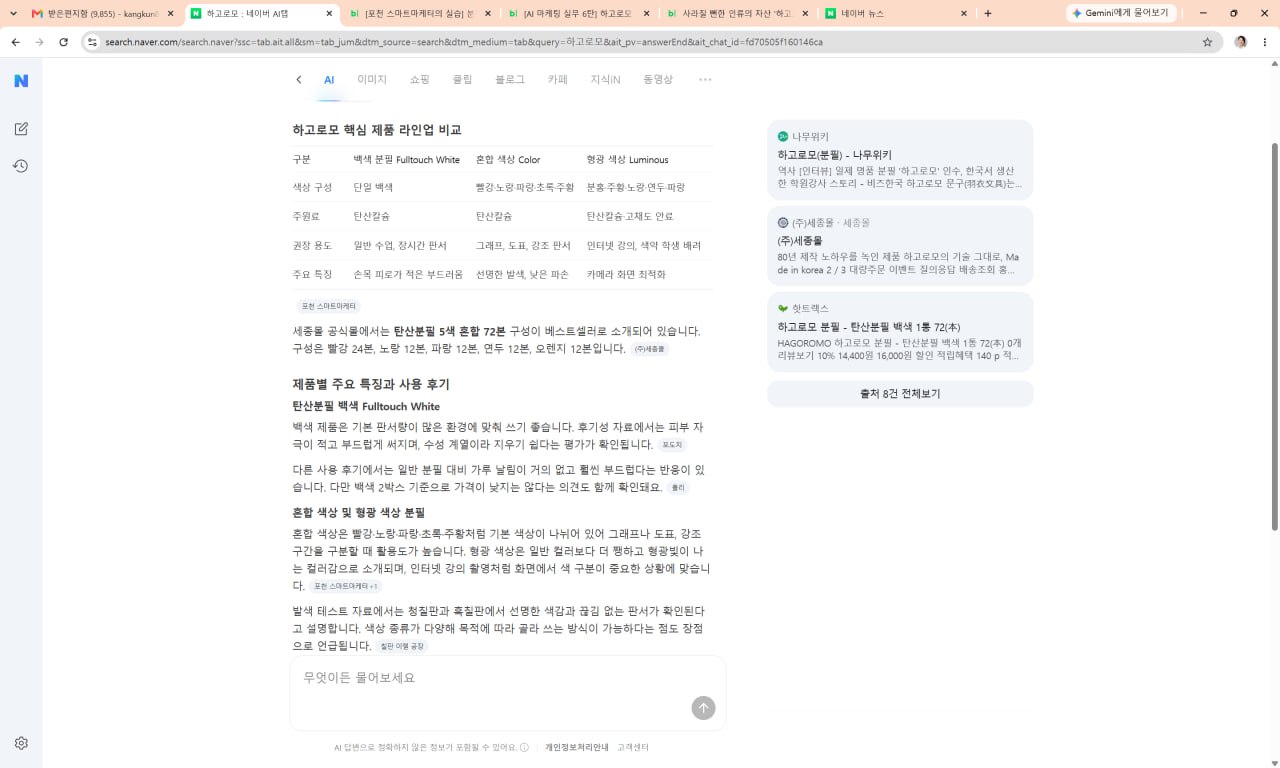Click the browser back arrow
The width and height of the screenshot is (1280, 768).
pos(15,42)
